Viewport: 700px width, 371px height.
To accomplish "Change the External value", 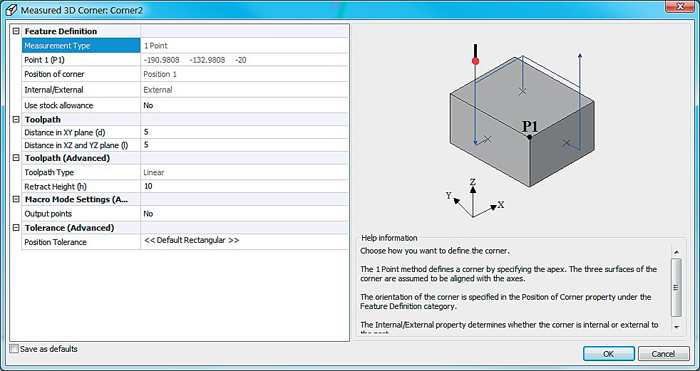I will pyautogui.click(x=244, y=90).
